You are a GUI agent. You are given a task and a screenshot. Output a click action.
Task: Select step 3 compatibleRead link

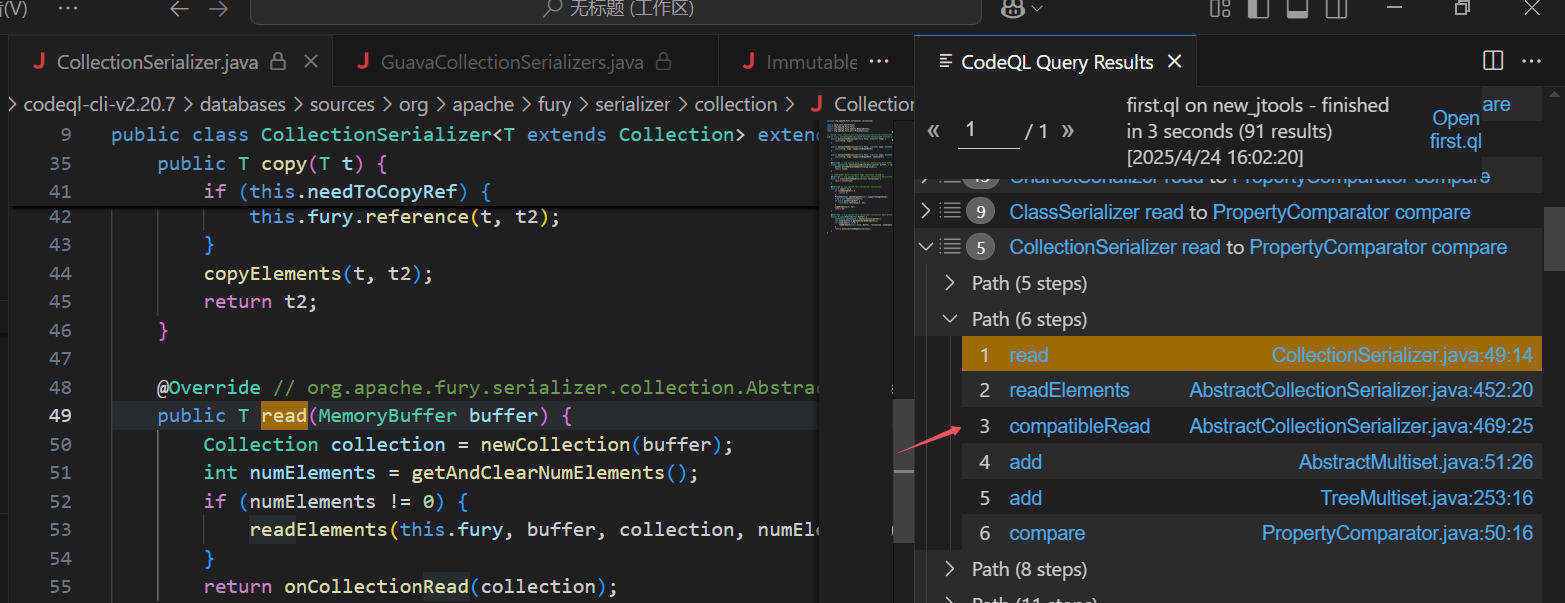(x=1079, y=426)
